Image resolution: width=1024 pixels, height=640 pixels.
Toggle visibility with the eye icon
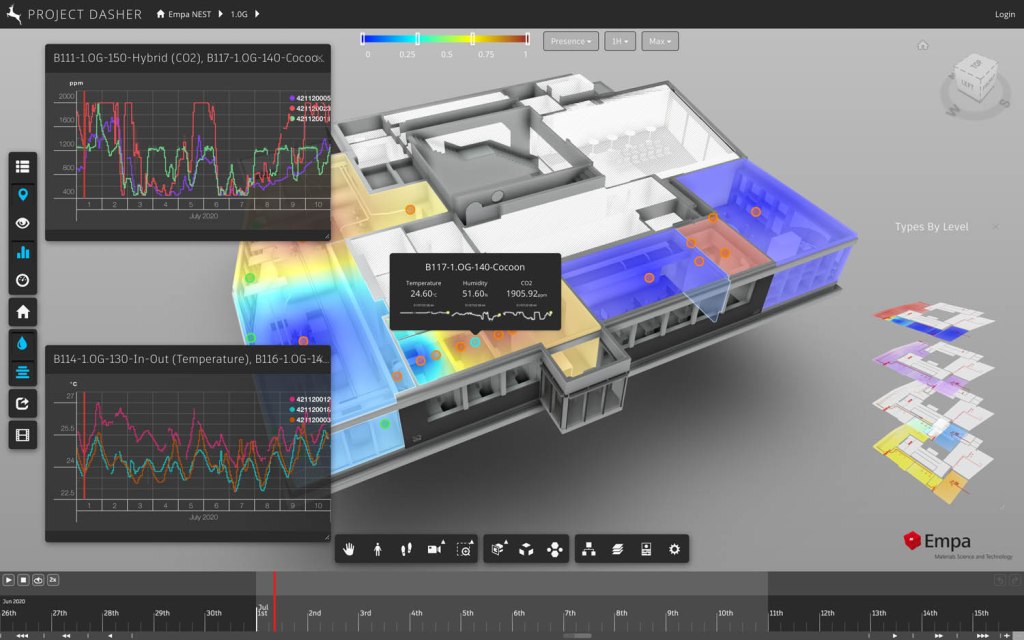23,223
